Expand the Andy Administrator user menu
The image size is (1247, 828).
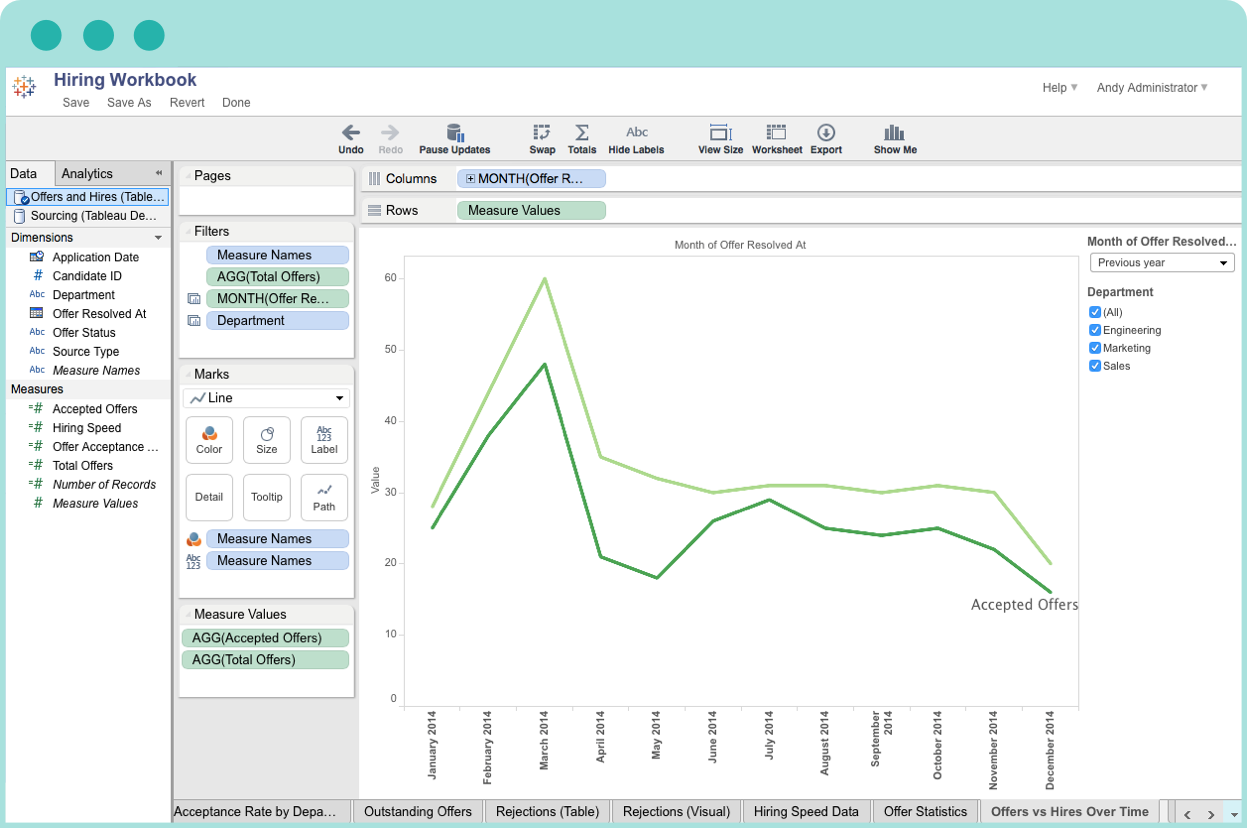(1152, 88)
